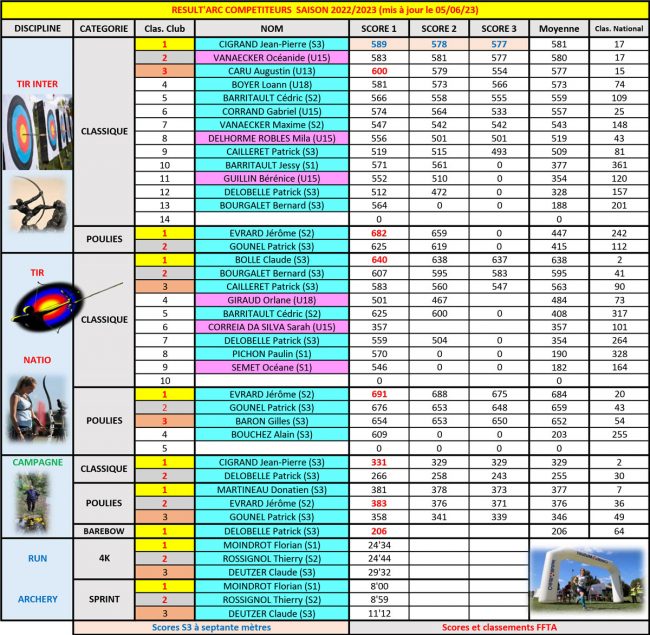Screen dimensions: 650x635
Task: Select the SCORE 2 column header
Action: [x=439, y=29]
